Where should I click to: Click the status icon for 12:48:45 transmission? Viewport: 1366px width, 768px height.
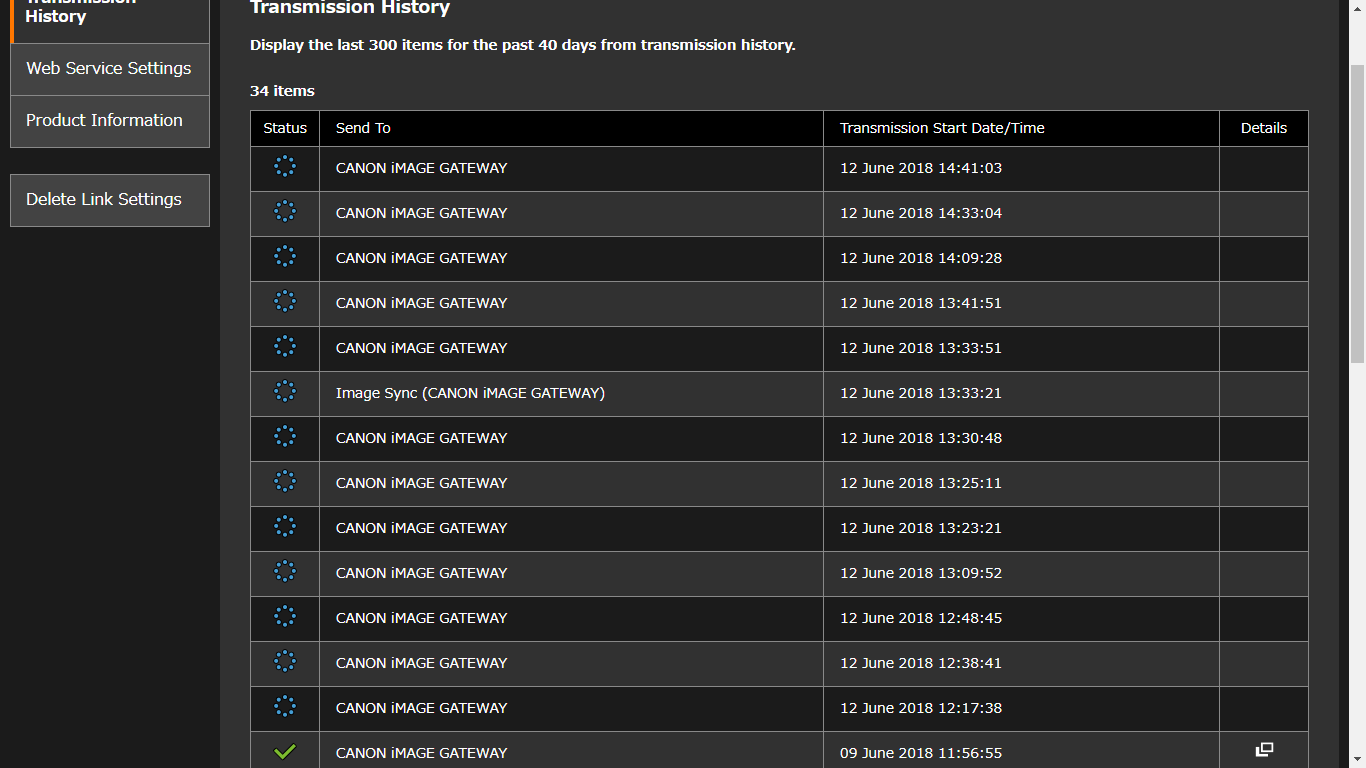285,617
